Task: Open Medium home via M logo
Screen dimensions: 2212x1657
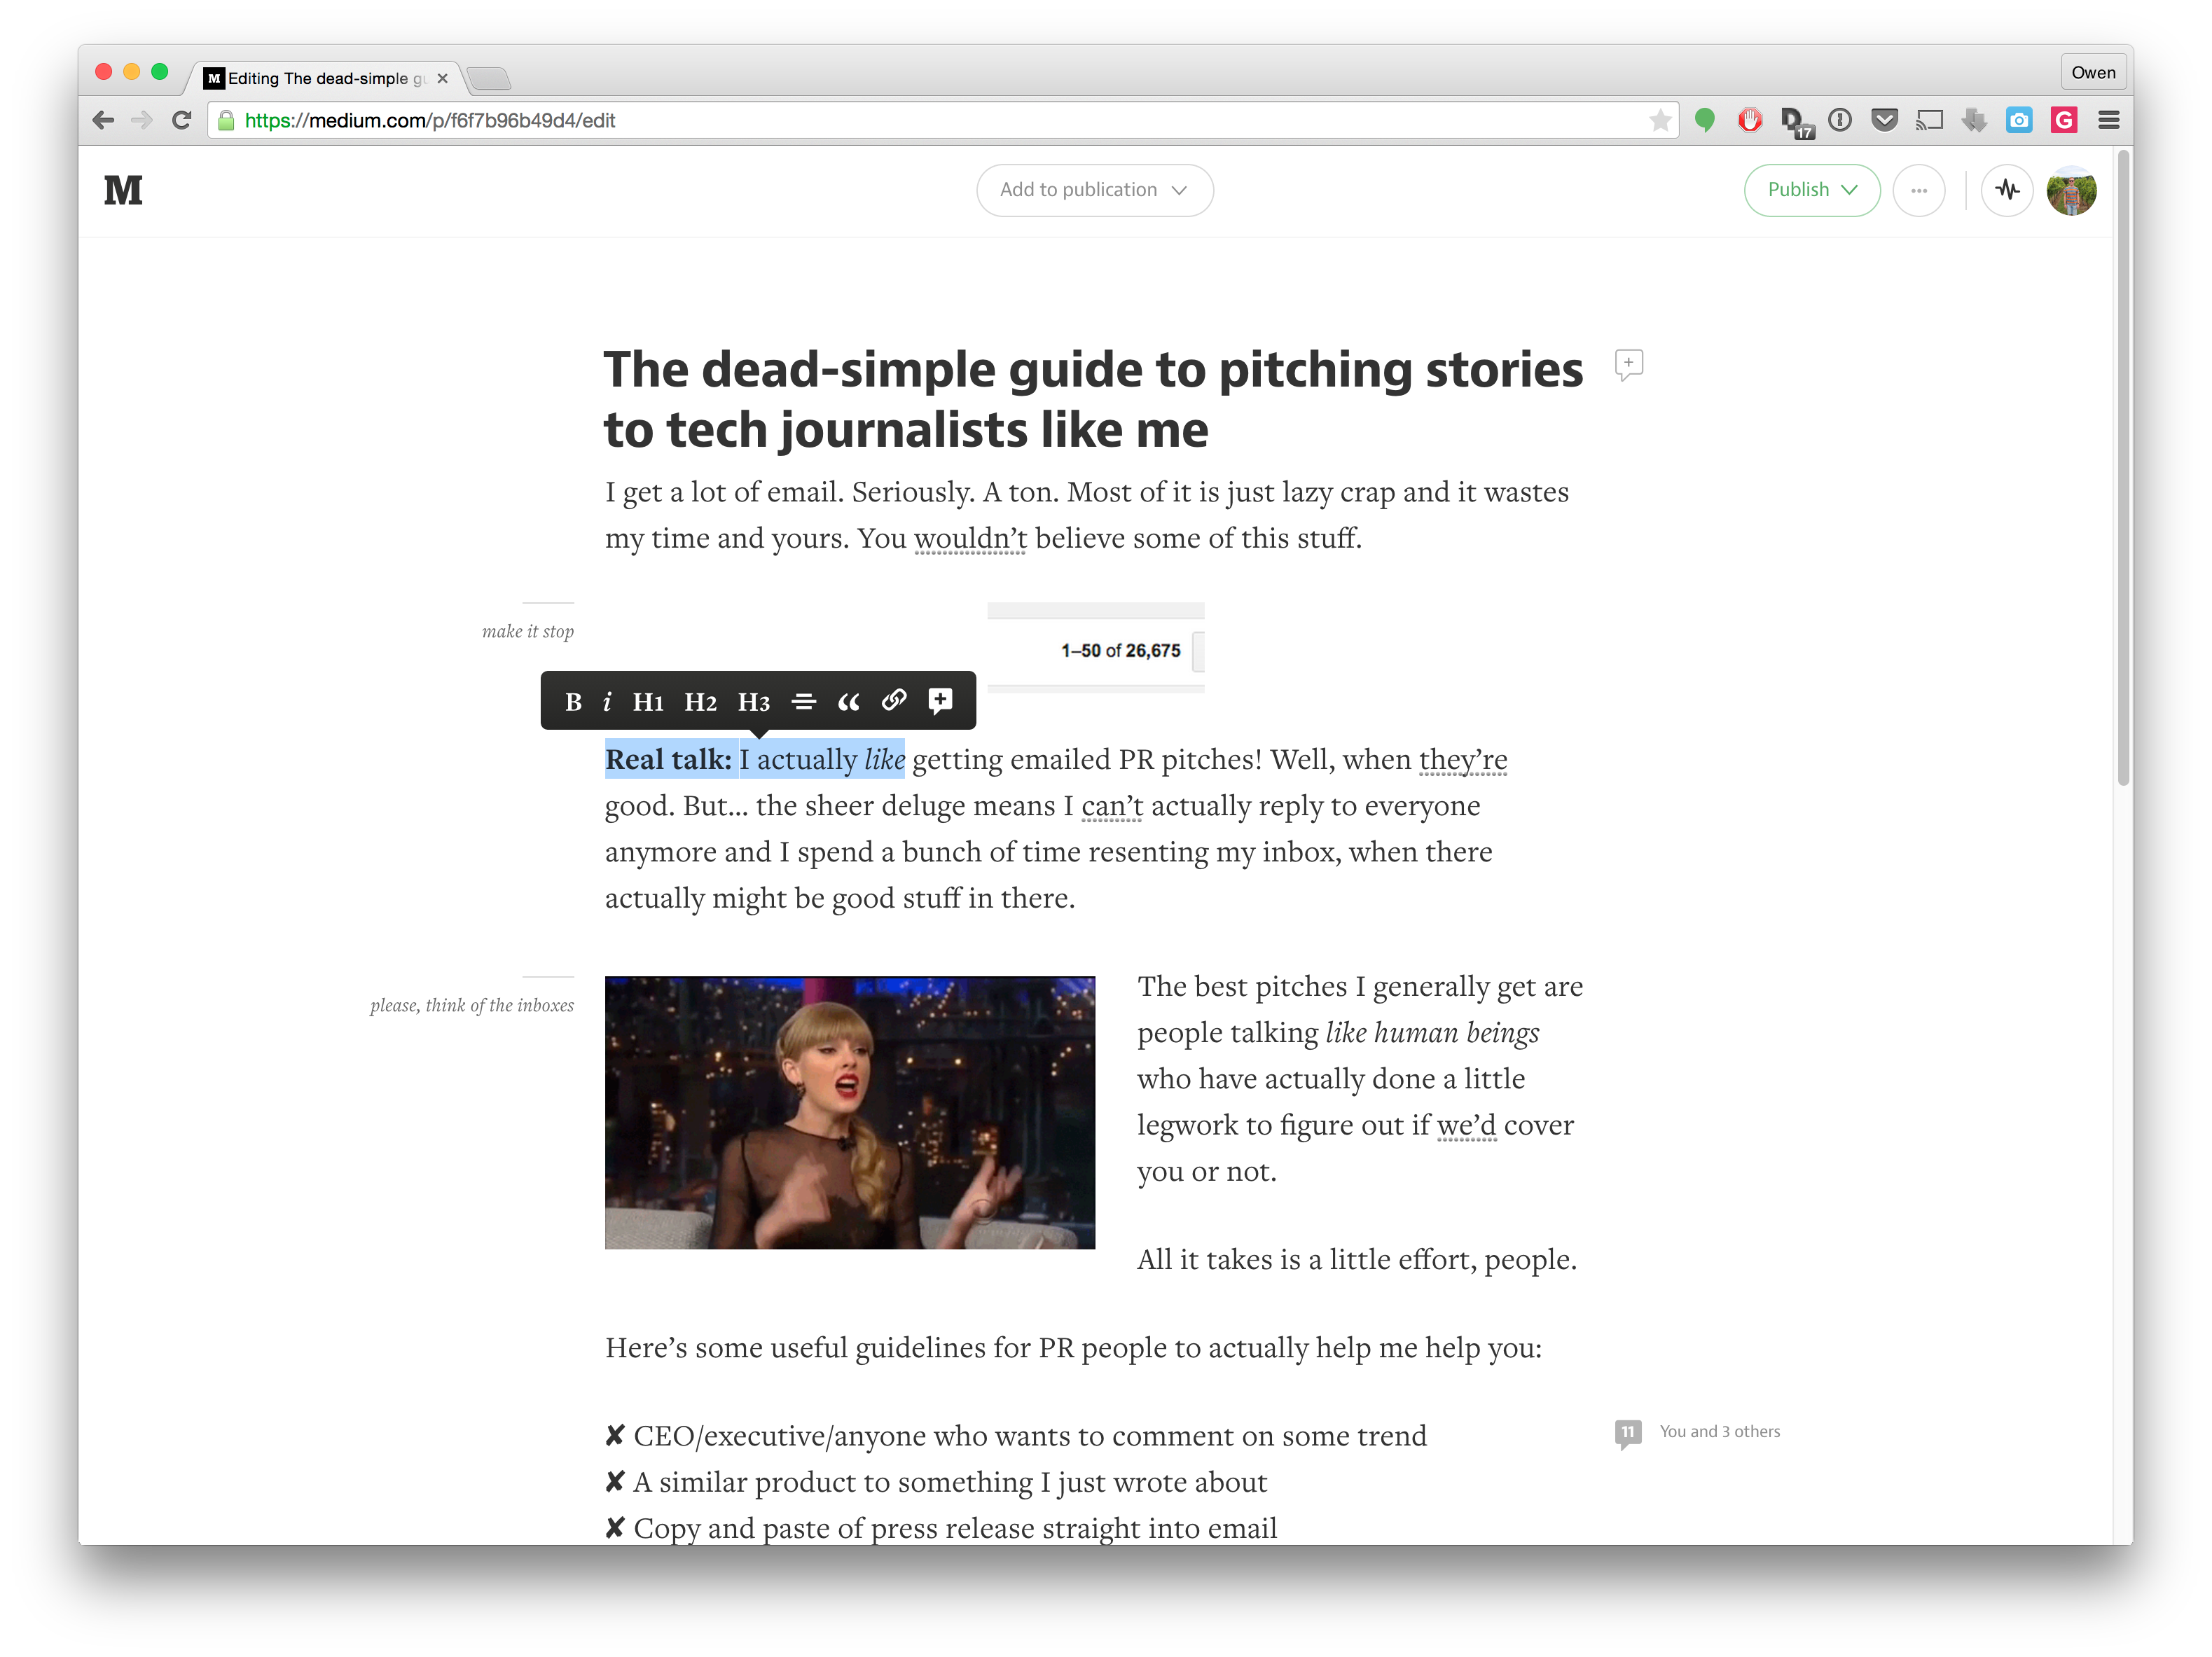Action: [124, 190]
